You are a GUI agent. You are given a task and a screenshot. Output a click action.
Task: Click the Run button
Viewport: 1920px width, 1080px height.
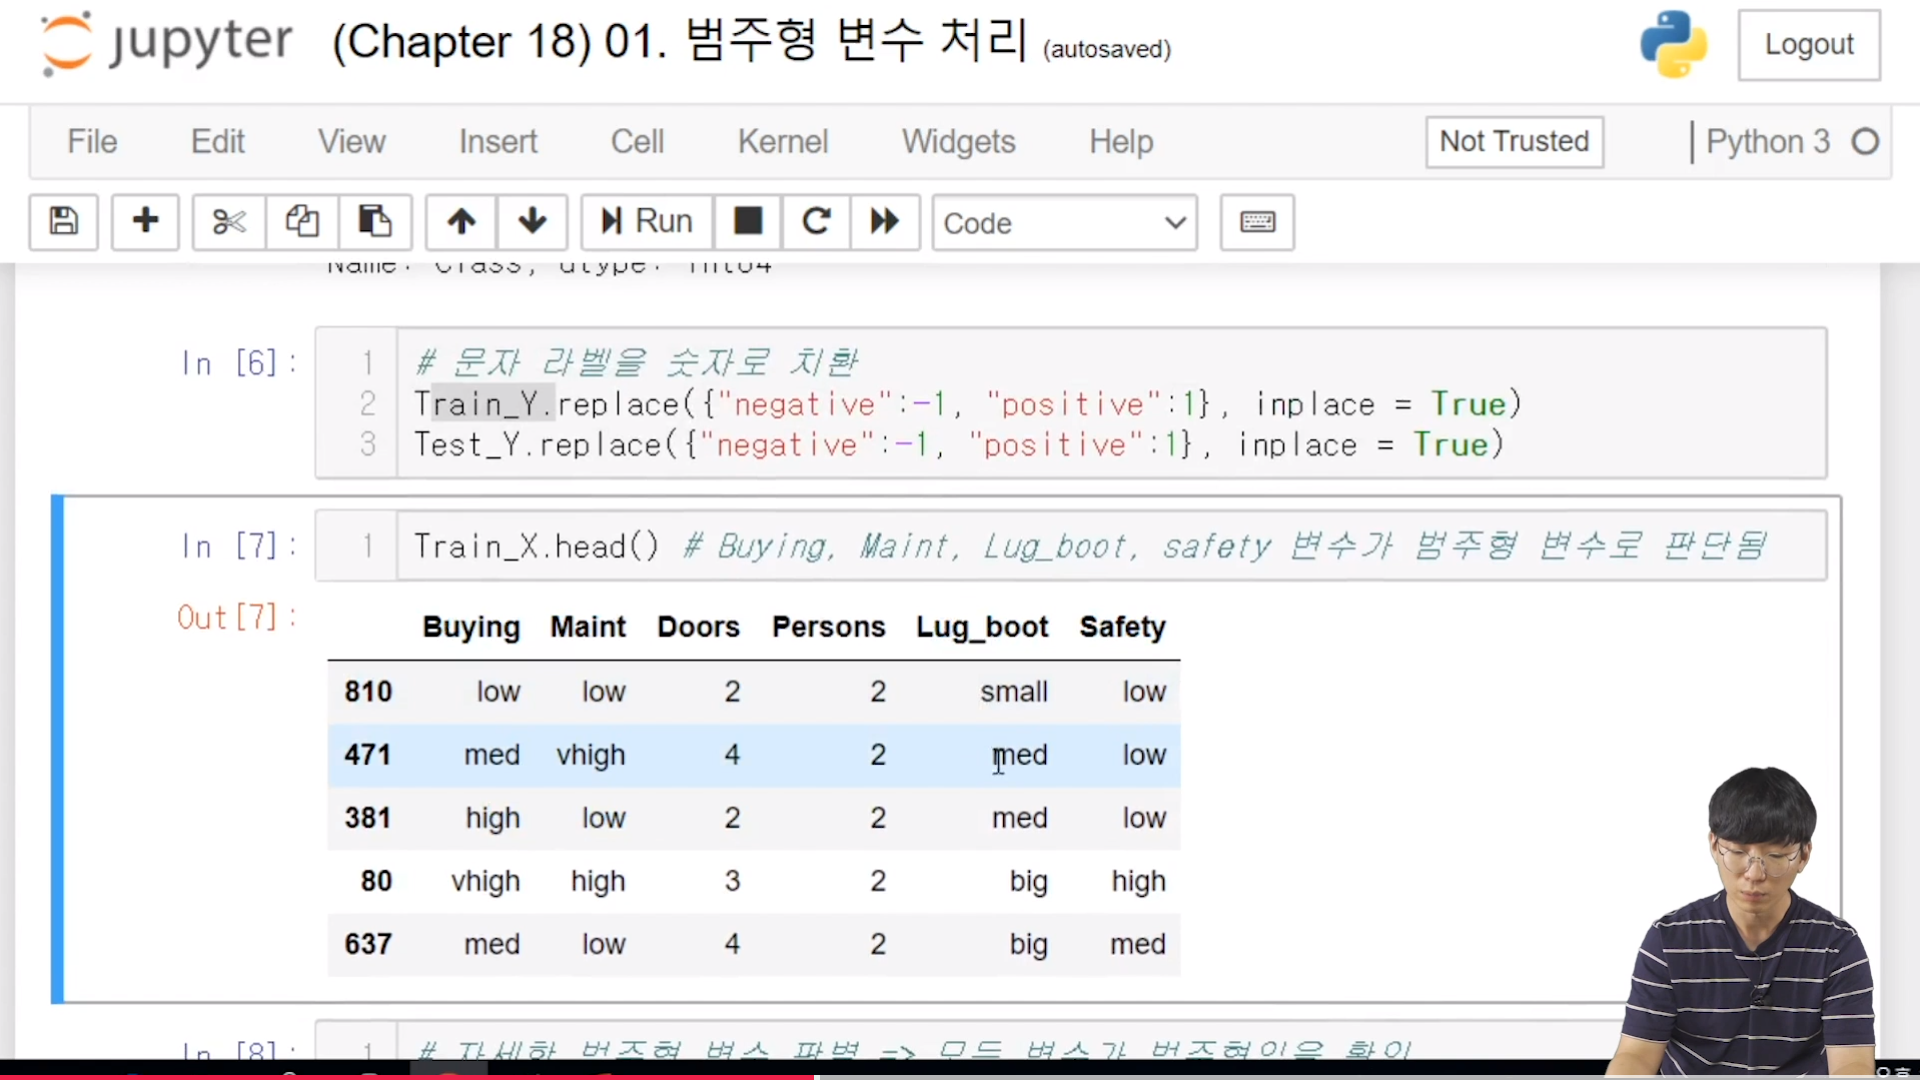[646, 221]
